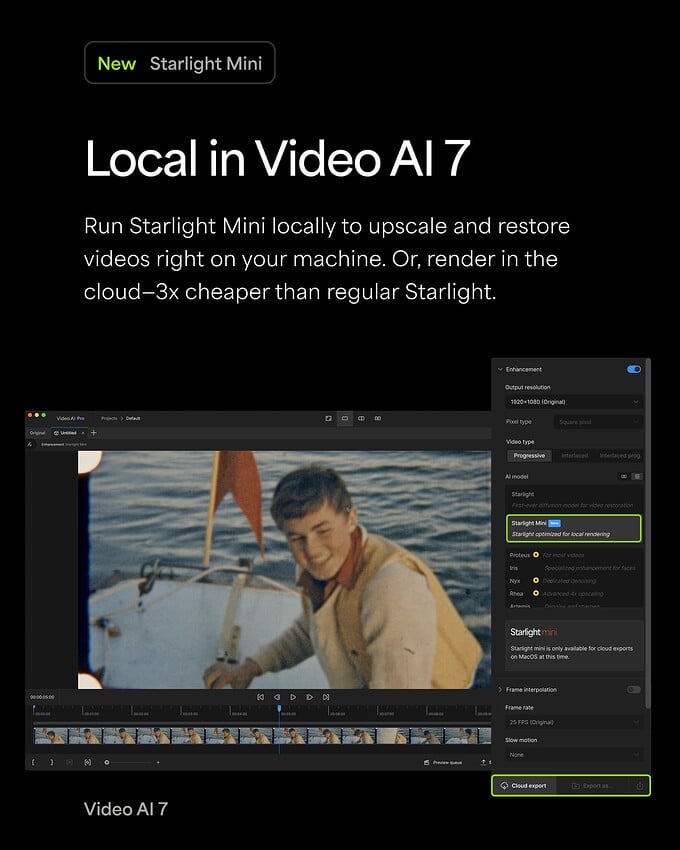Select the Nyx AI model

[574, 581]
